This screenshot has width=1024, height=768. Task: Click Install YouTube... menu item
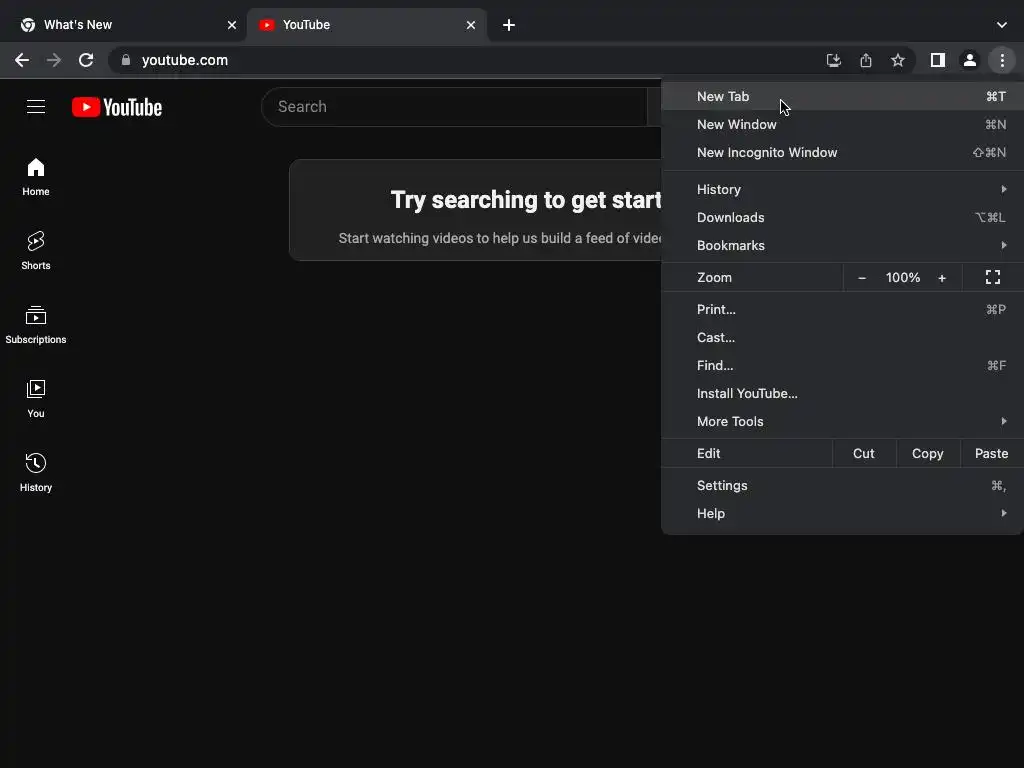coord(842,394)
